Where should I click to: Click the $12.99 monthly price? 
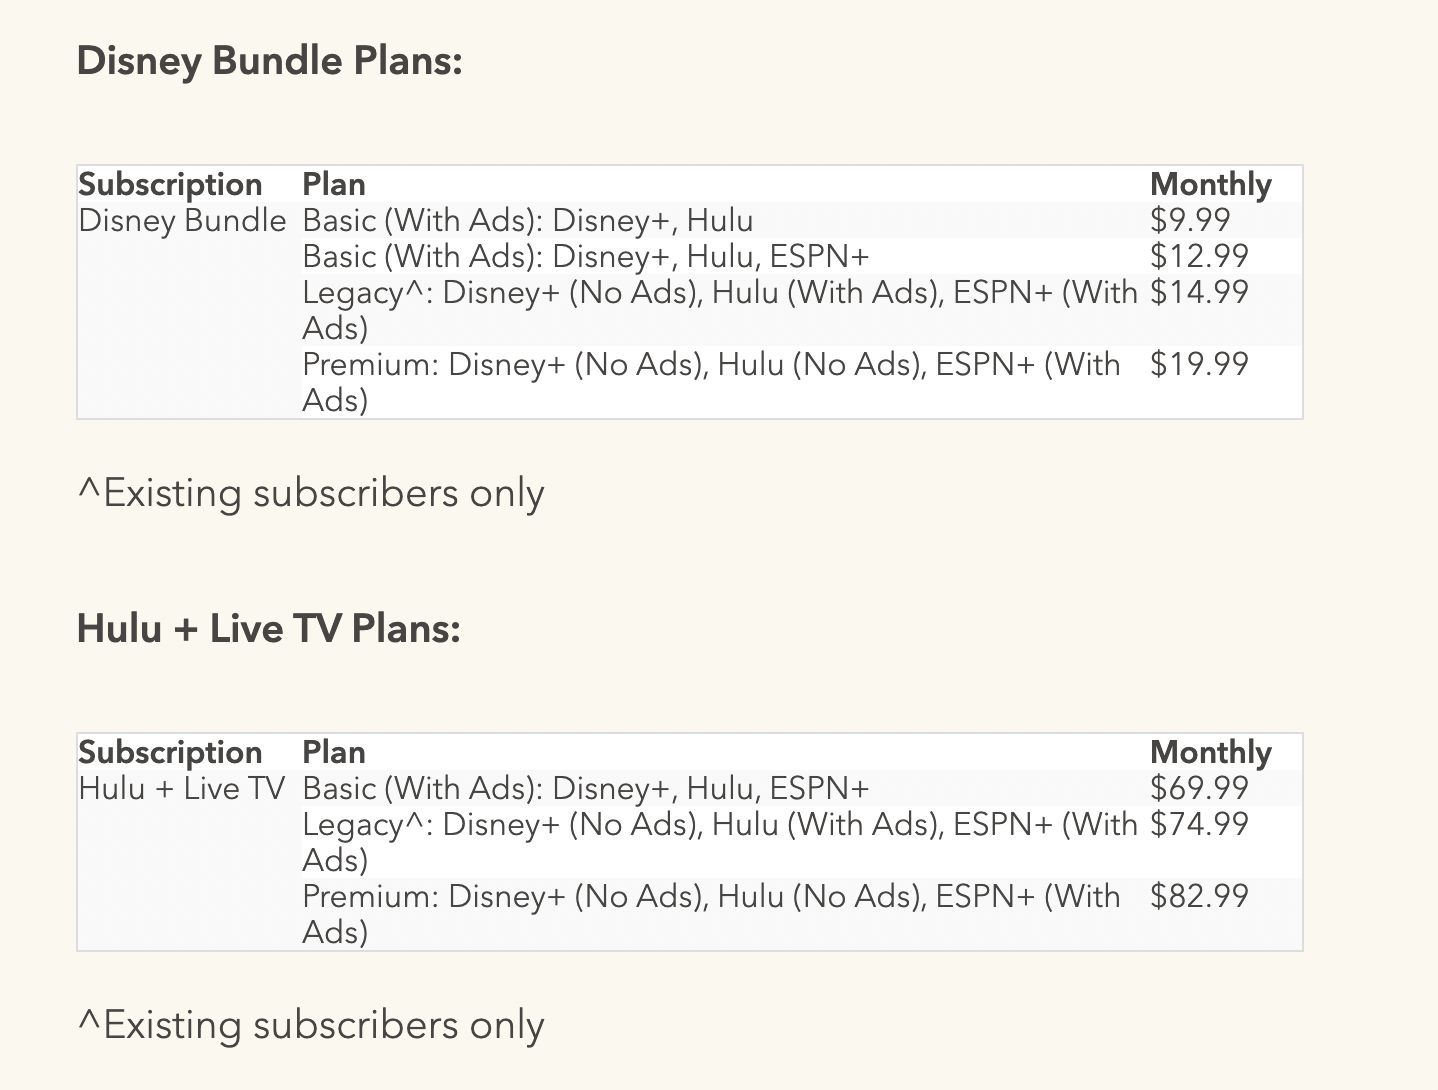pyautogui.click(x=1198, y=257)
